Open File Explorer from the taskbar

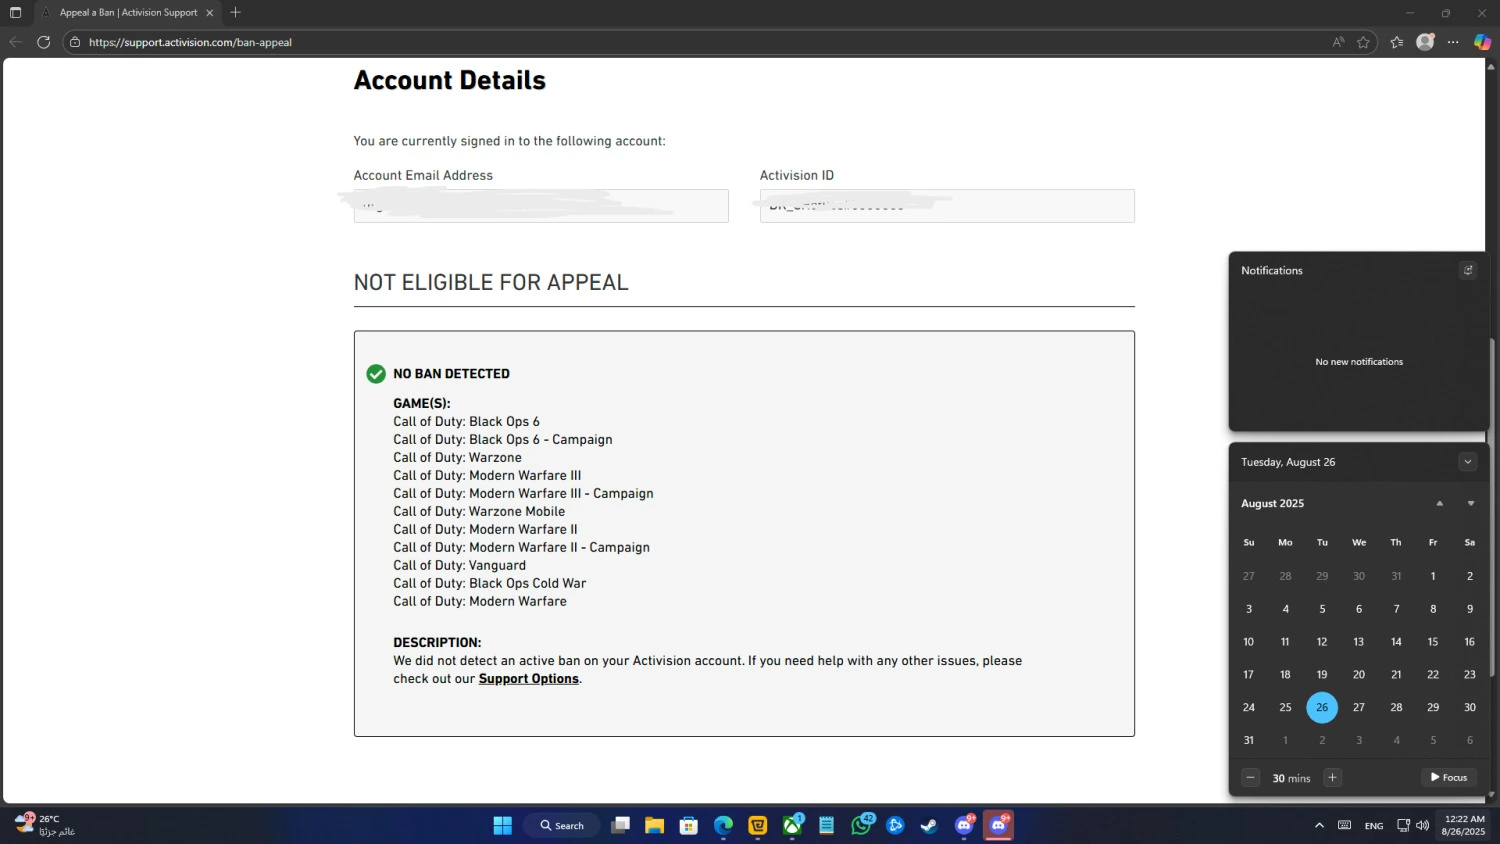654,825
